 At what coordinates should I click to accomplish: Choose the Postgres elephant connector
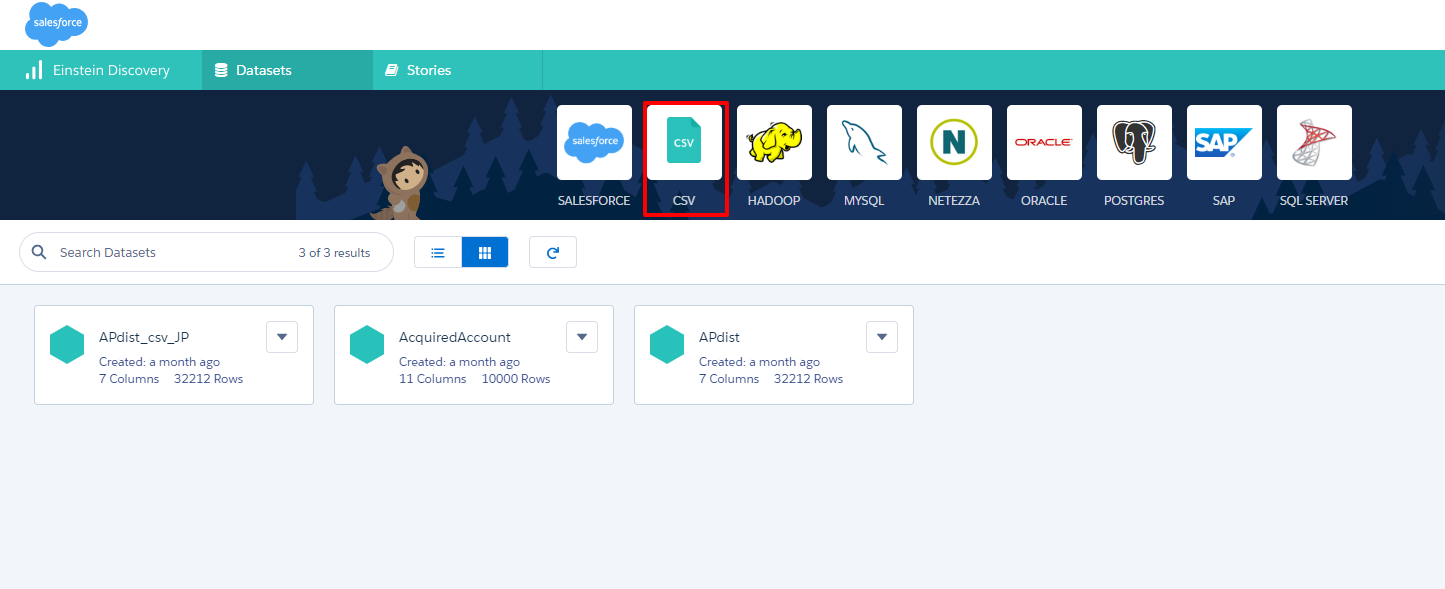coord(1134,143)
